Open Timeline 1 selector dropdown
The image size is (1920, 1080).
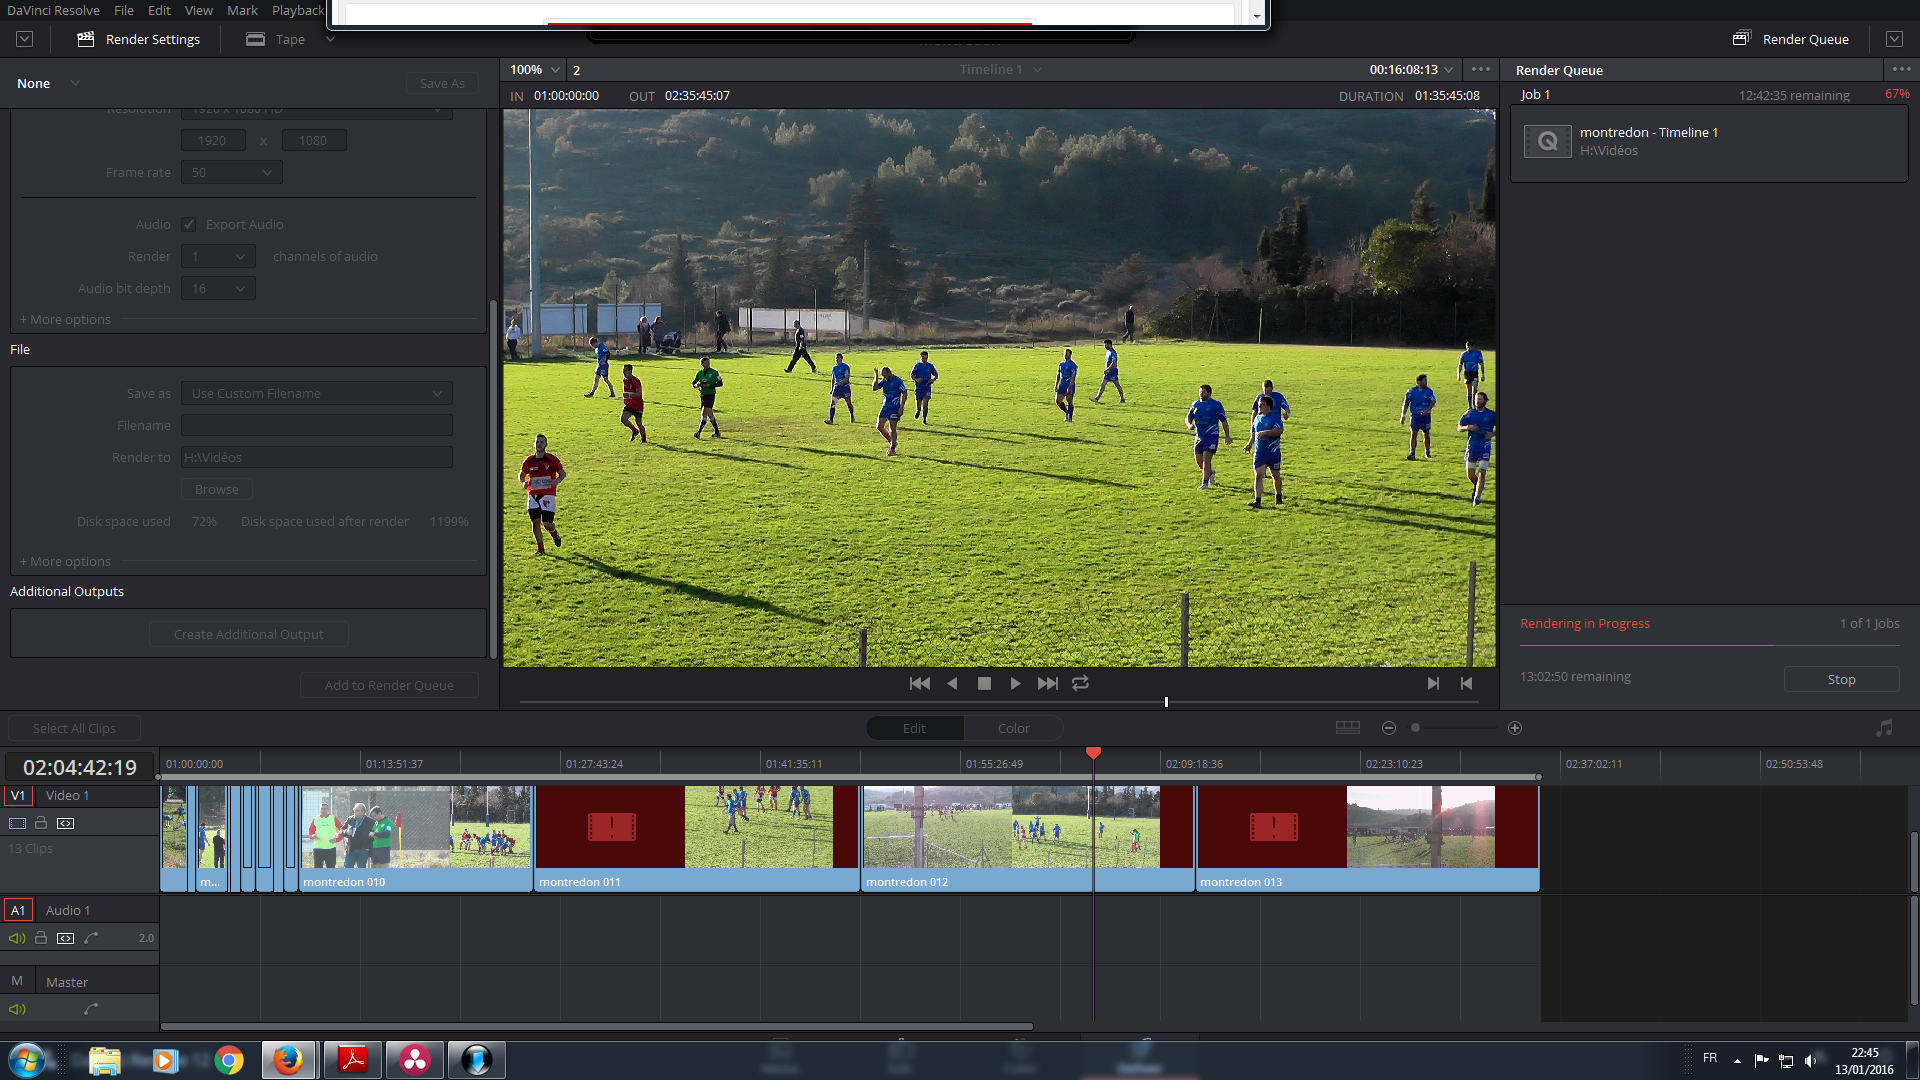tap(1000, 69)
